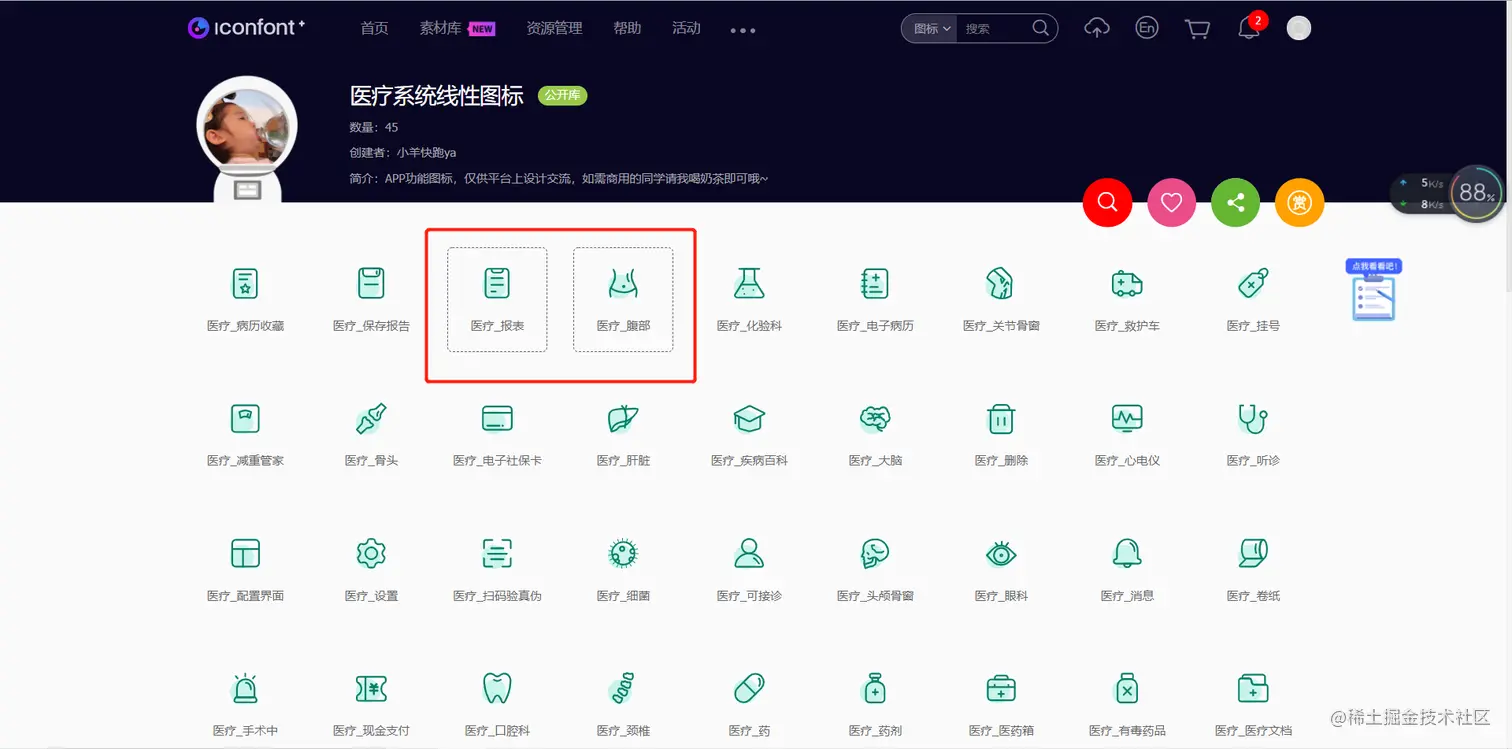Image resolution: width=1512 pixels, height=749 pixels.
Task: Select the 医疗_化验科 flask icon
Action: coord(749,284)
